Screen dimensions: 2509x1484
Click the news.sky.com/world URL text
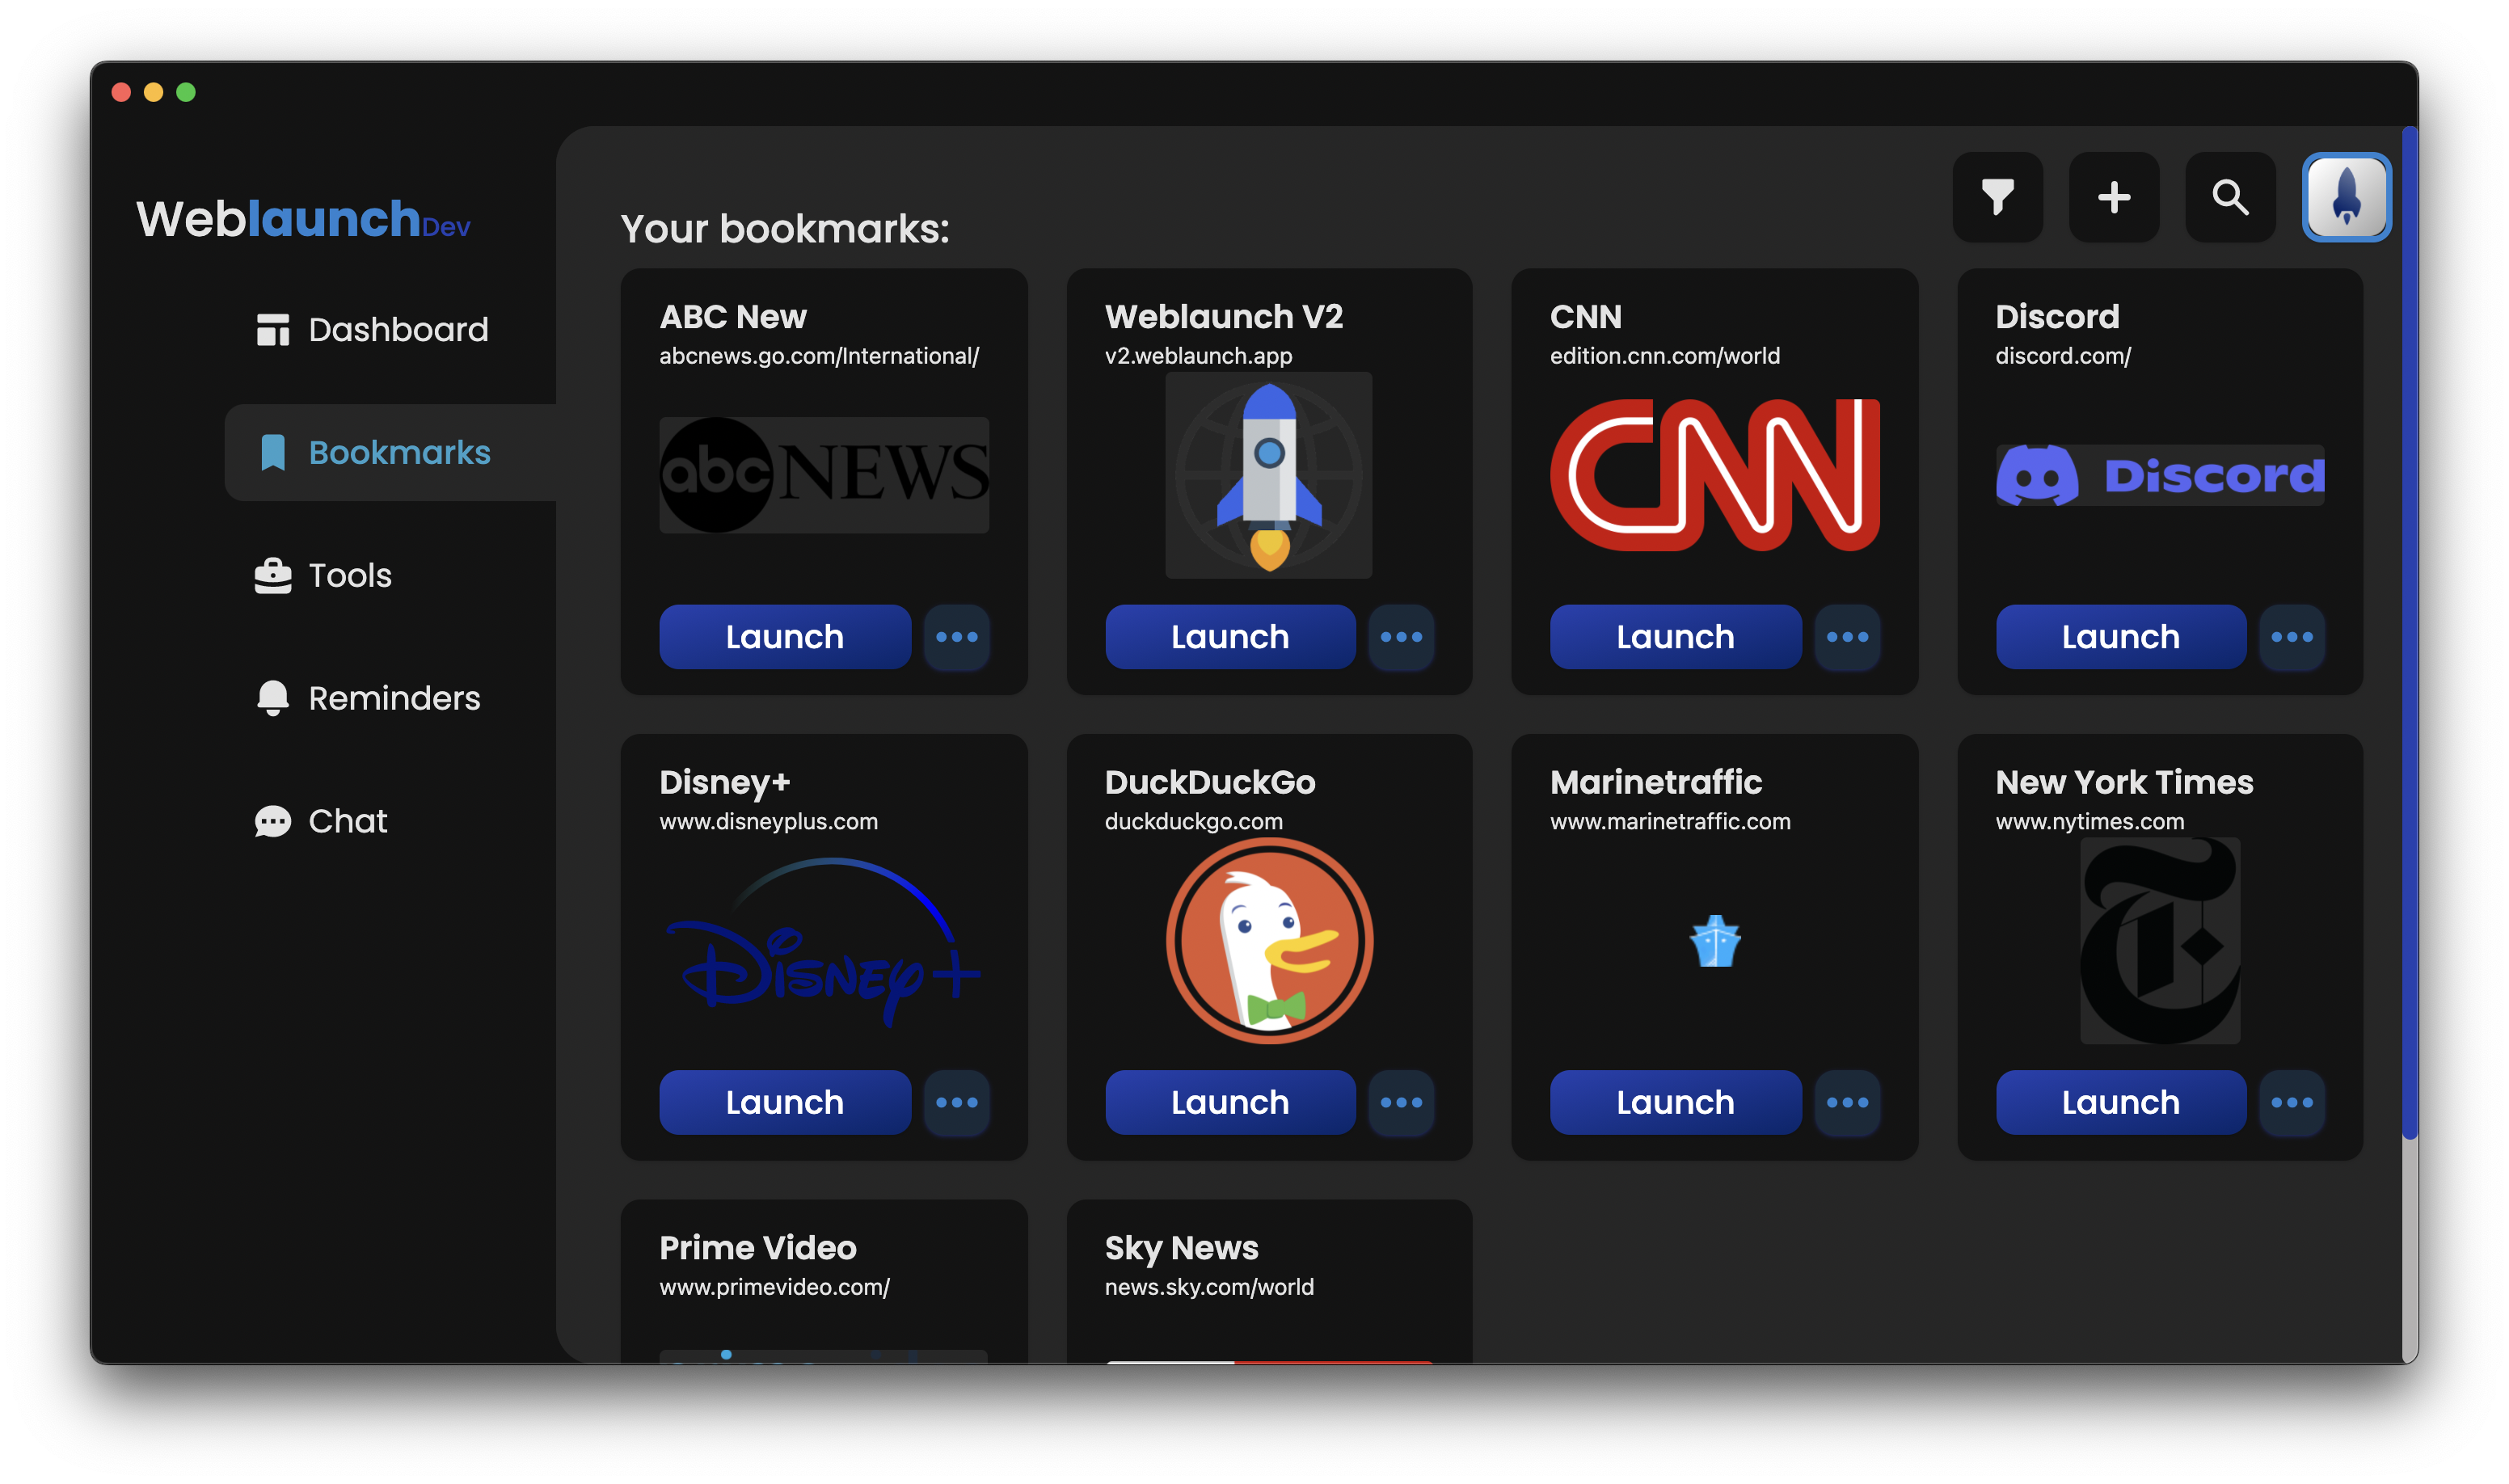click(1209, 1287)
